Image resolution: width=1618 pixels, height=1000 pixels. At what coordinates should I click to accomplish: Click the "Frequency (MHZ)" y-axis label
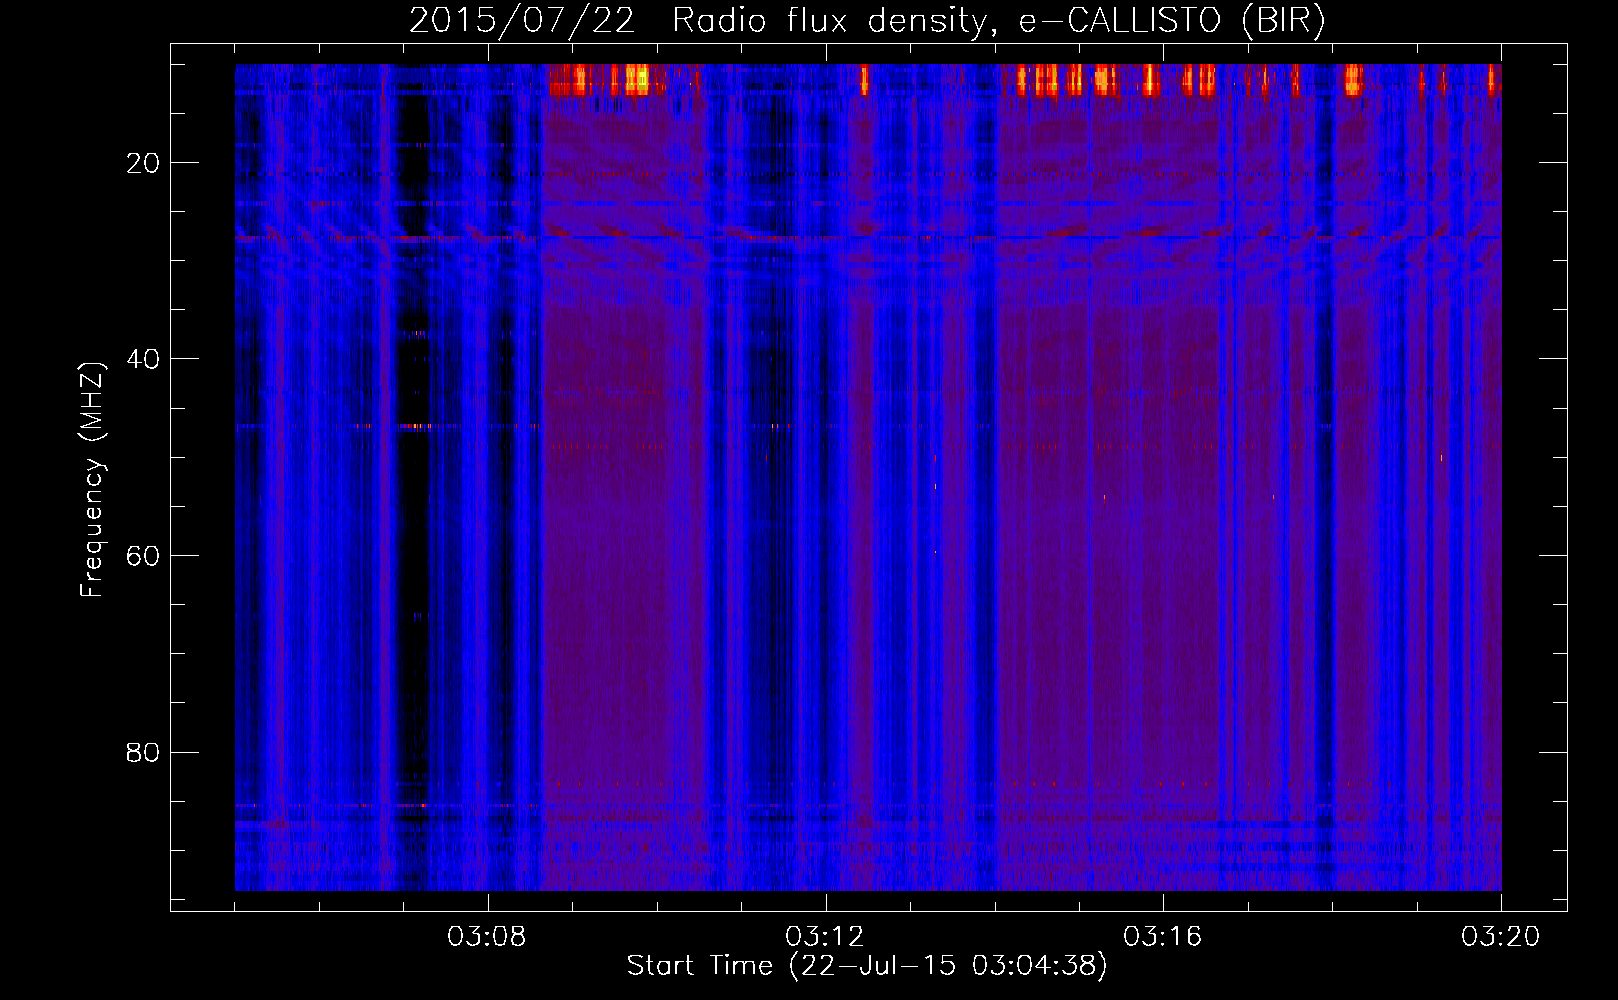pos(92,480)
